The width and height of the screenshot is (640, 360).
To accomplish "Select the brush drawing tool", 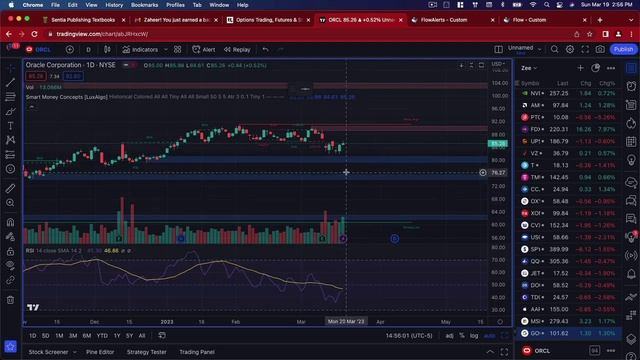I will click(10, 111).
